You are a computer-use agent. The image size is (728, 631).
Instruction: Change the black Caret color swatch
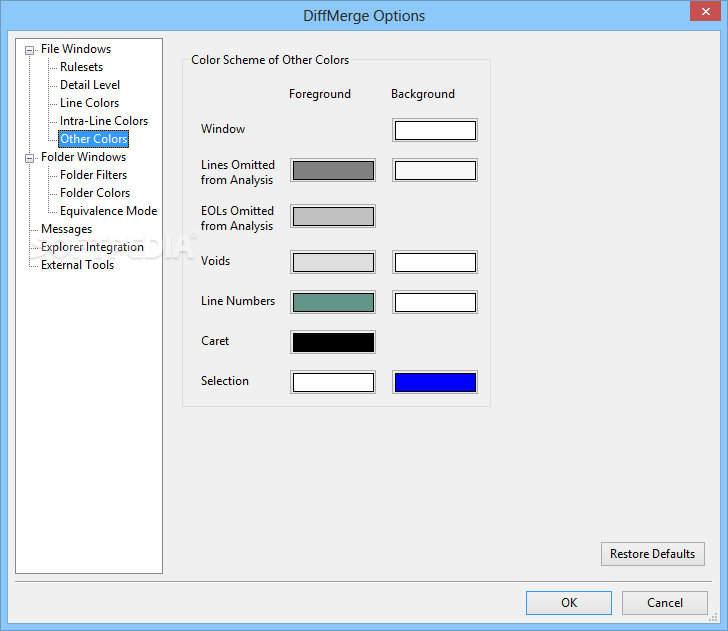(333, 342)
